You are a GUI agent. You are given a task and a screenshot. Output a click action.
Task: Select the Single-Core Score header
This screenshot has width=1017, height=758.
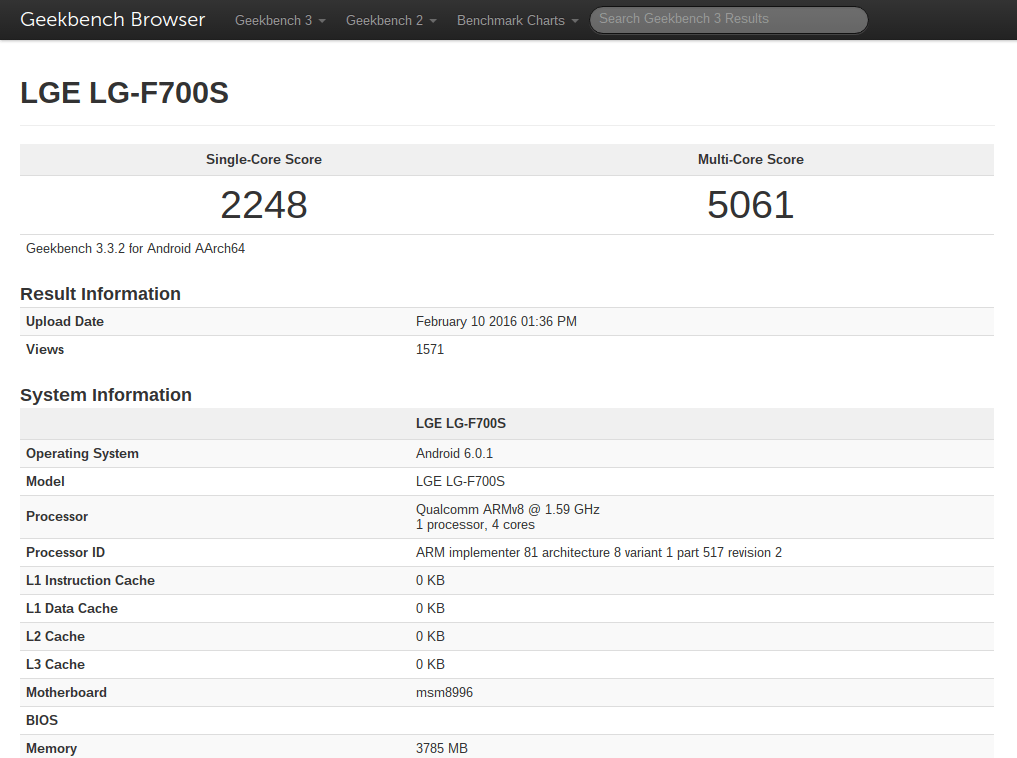click(263, 159)
